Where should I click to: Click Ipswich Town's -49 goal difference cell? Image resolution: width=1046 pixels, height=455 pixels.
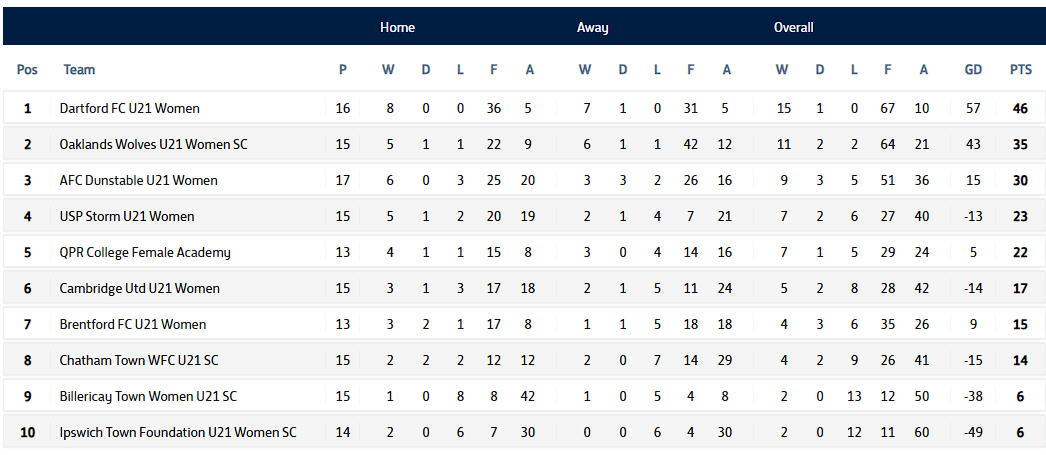[973, 432]
